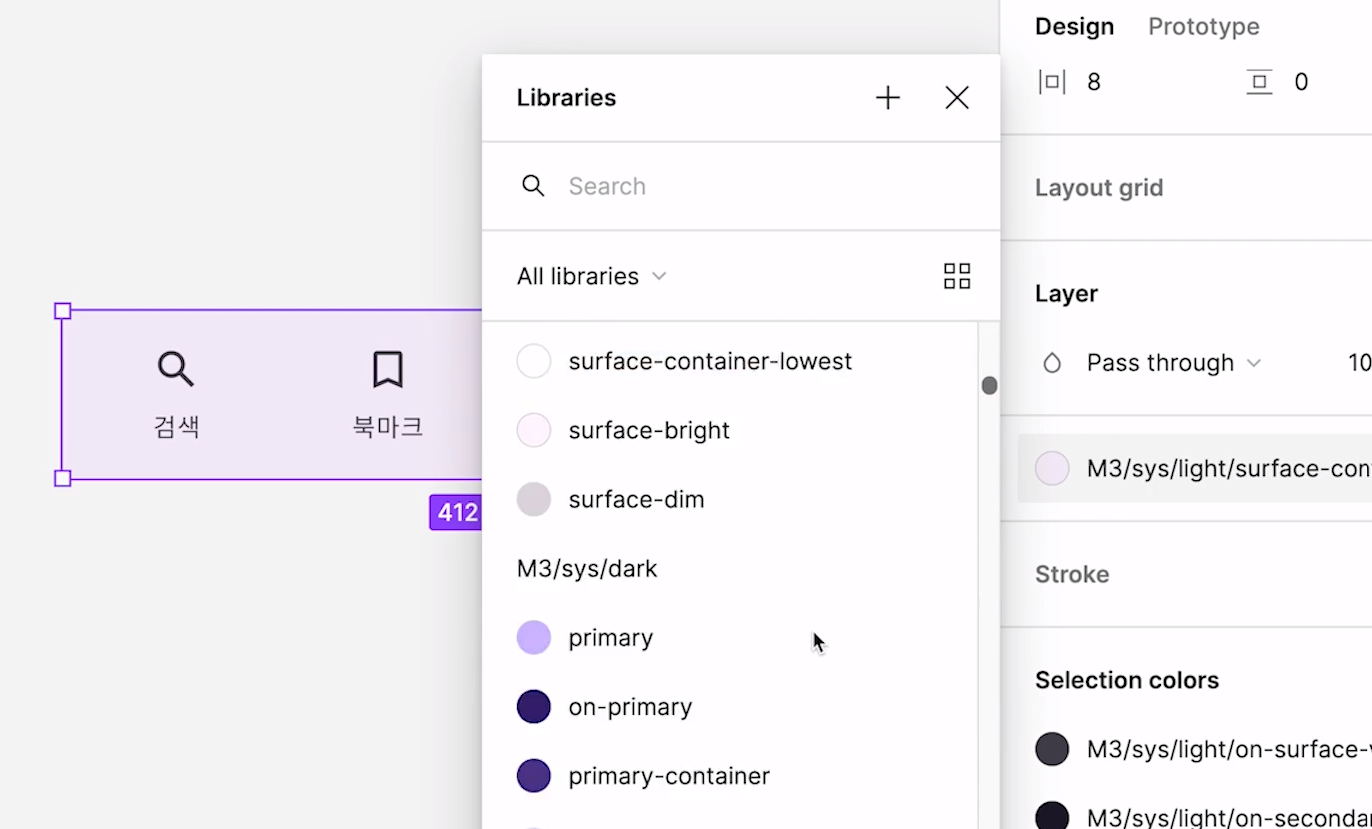Click the frame's top-left resize handle

click(x=62, y=311)
